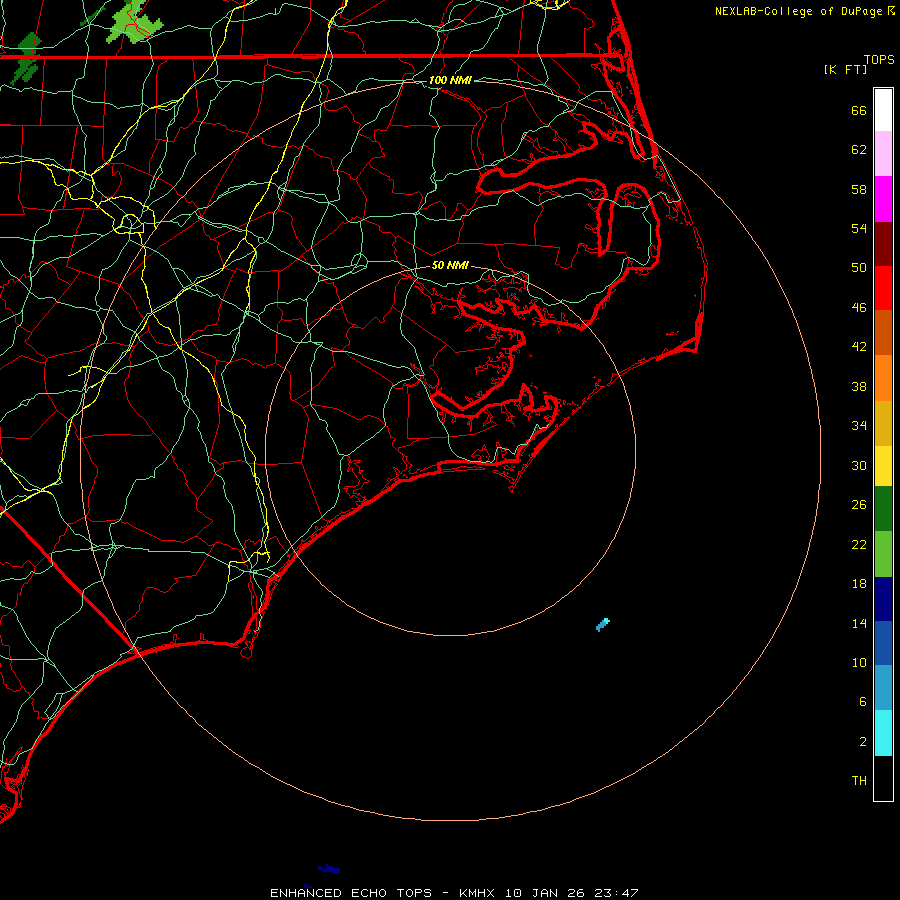900x900 pixels.
Task: Click the bright yellow legend swatch
Action: (883, 465)
